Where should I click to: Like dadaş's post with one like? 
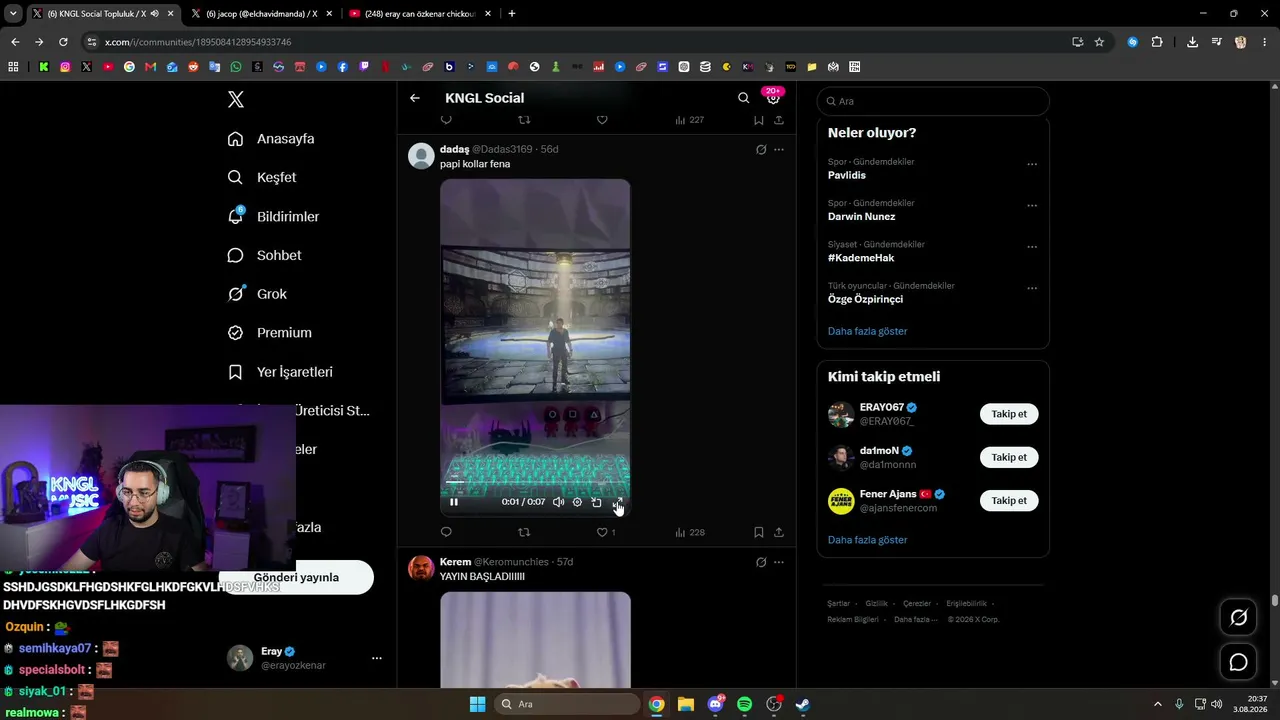coord(605,532)
